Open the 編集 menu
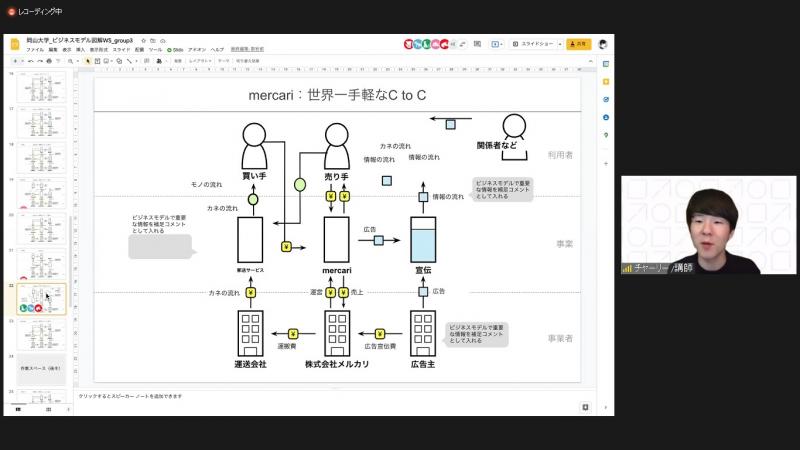 [53, 49]
